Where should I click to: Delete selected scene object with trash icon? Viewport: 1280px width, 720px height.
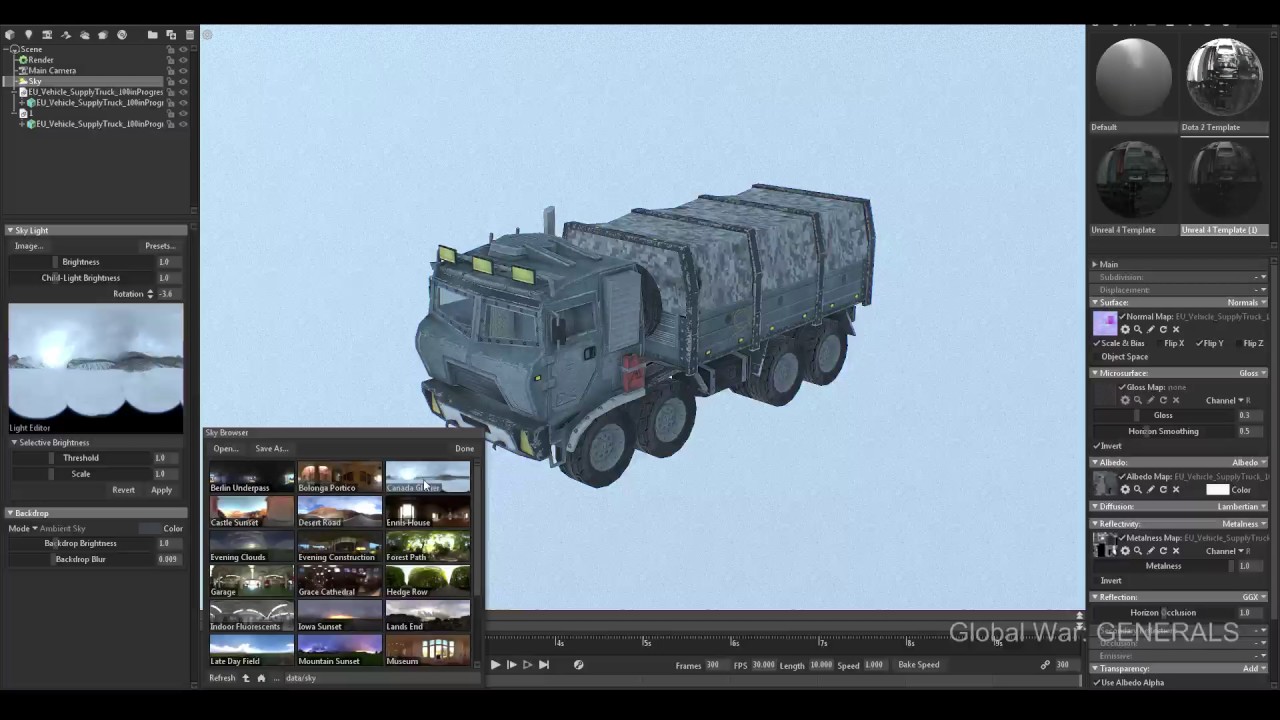(190, 35)
